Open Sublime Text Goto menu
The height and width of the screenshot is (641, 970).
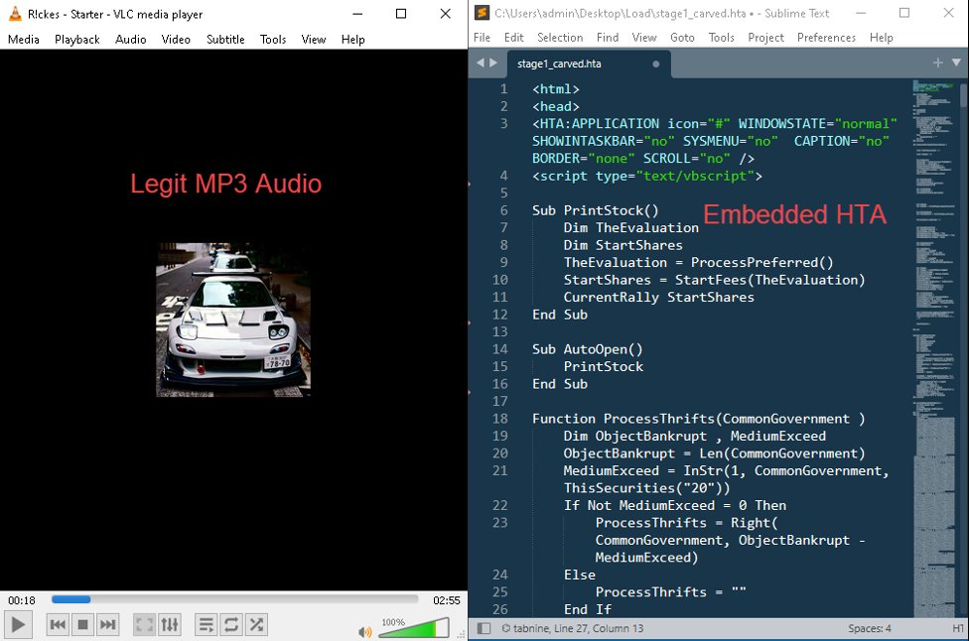(x=682, y=37)
